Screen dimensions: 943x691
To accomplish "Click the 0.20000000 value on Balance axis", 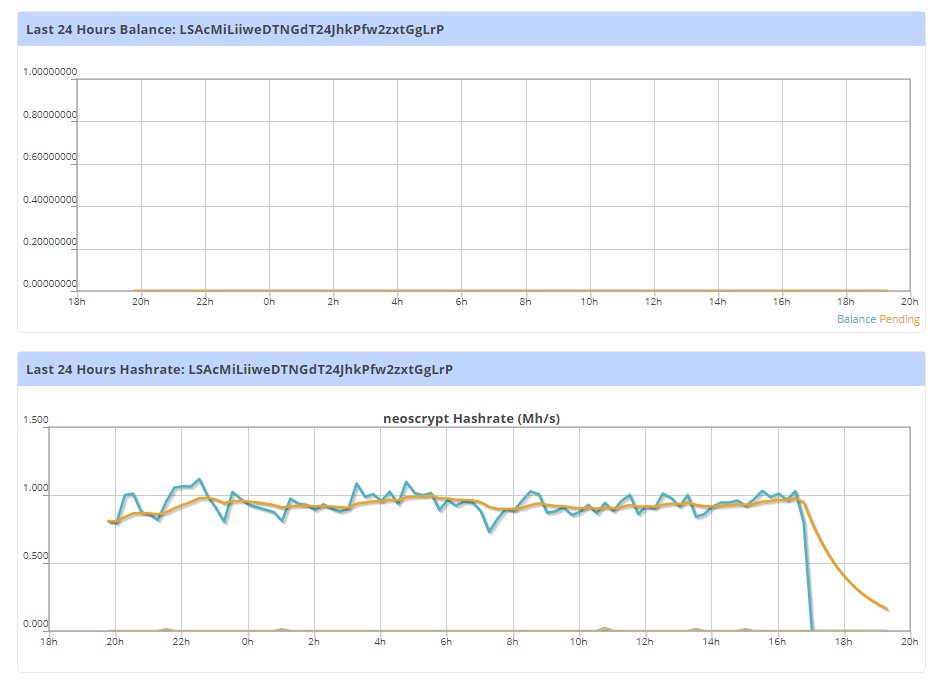I will pos(50,241).
